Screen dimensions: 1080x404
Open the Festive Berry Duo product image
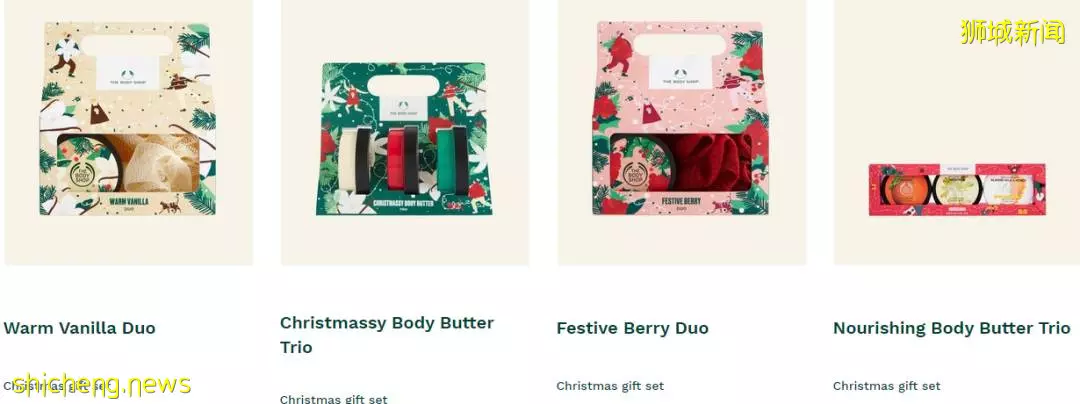682,131
